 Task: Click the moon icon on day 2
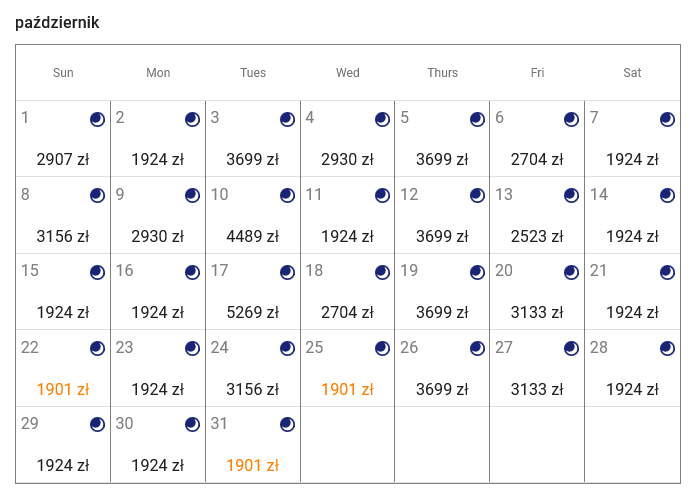pyautogui.click(x=192, y=119)
